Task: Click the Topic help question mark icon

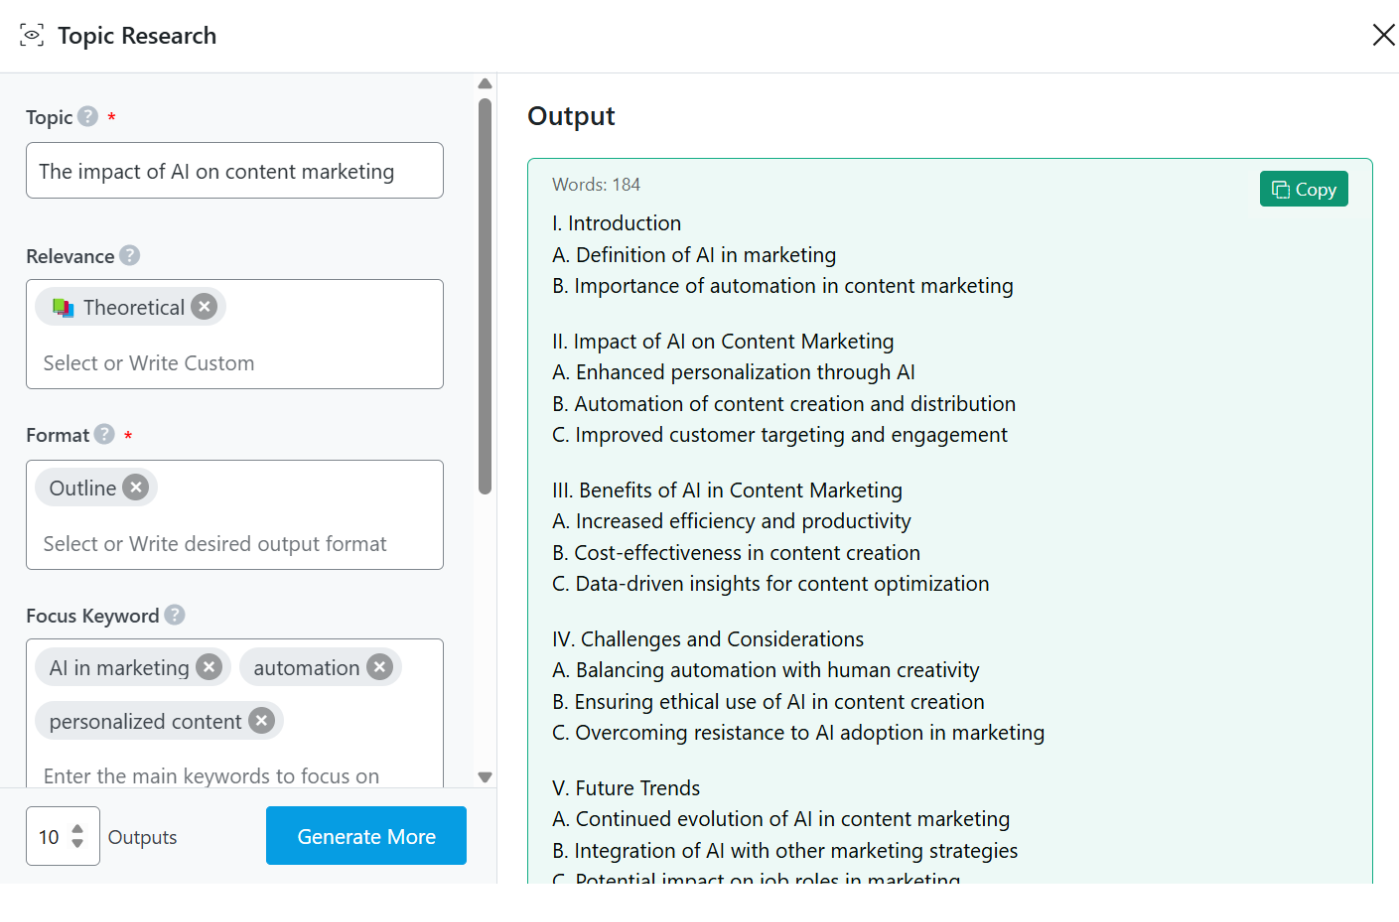Action: pyautogui.click(x=88, y=117)
